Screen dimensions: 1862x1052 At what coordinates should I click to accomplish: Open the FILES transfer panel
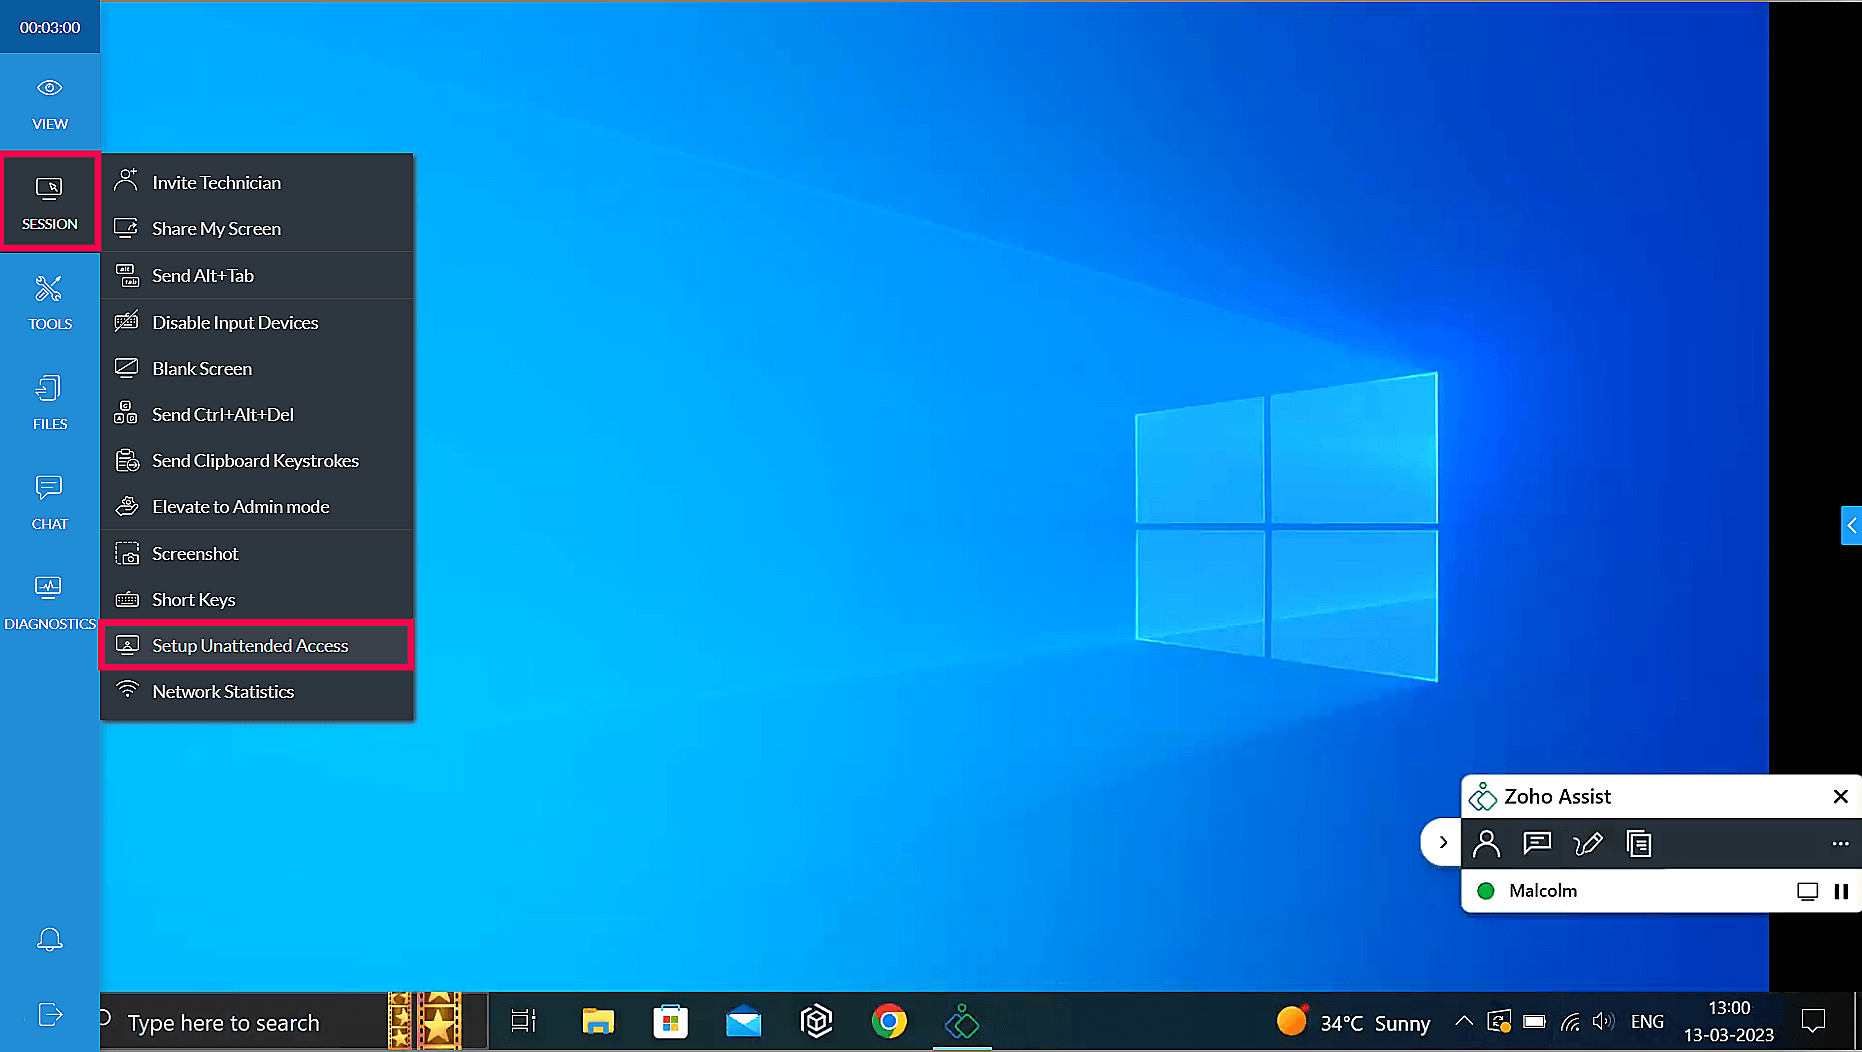[49, 402]
